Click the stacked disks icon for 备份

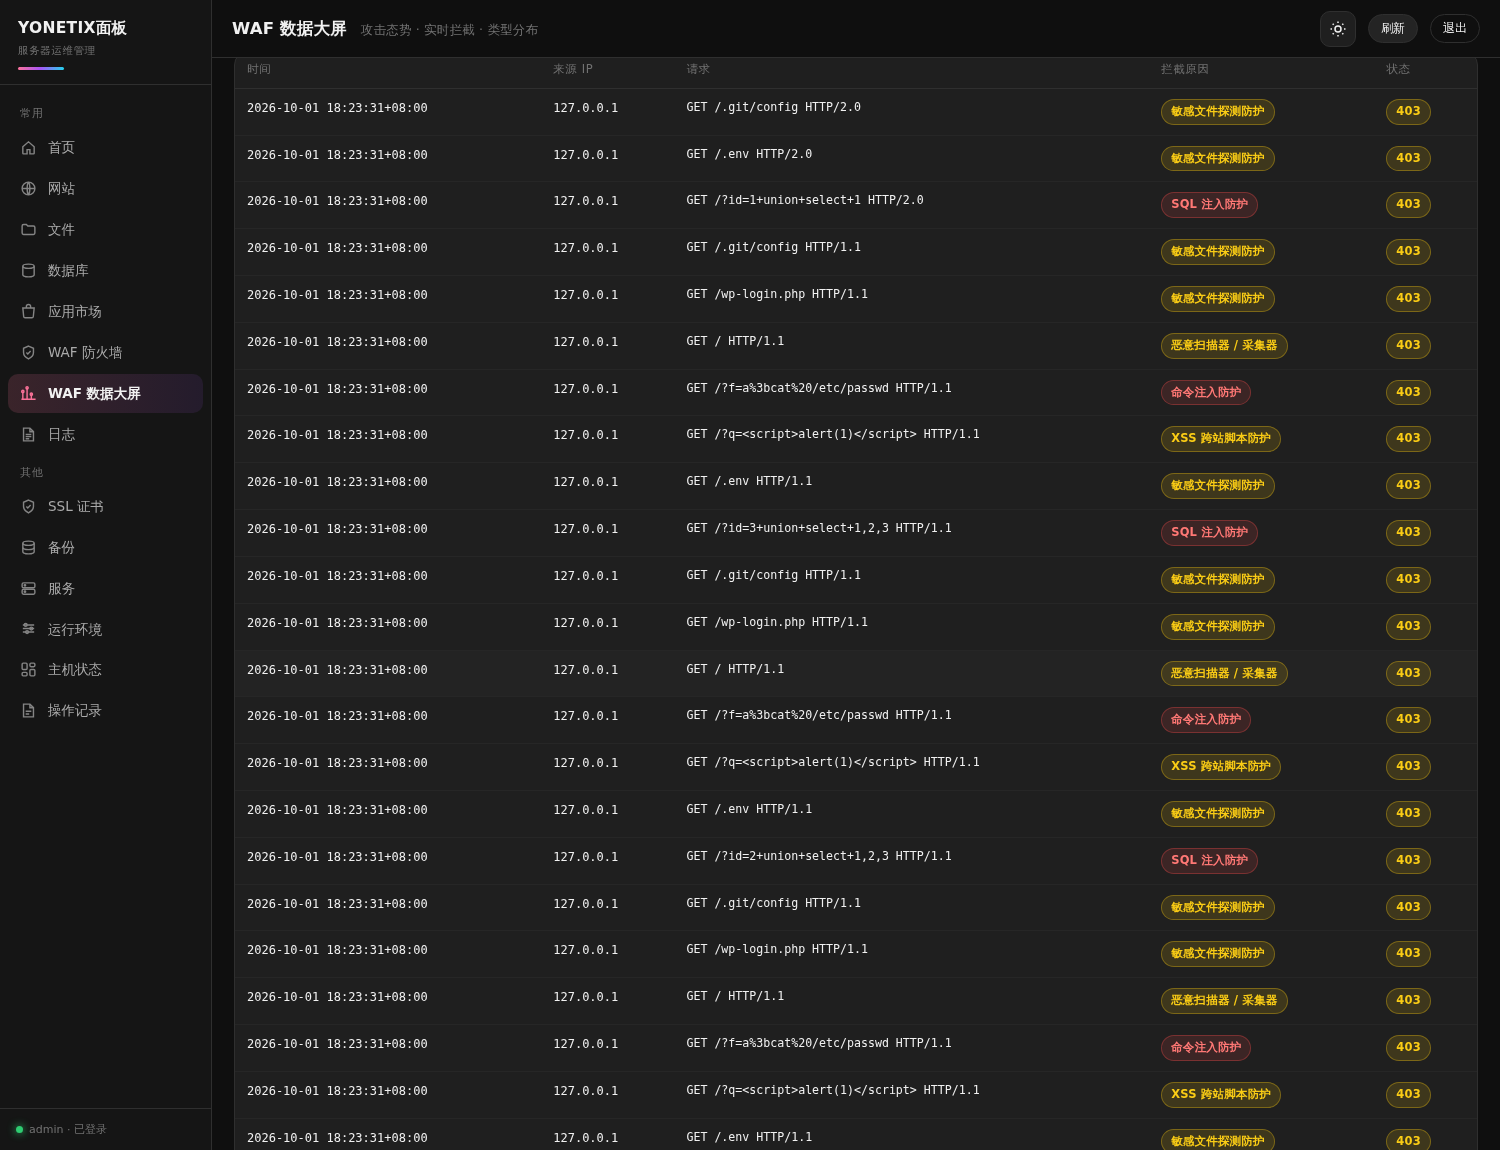pyautogui.click(x=28, y=548)
